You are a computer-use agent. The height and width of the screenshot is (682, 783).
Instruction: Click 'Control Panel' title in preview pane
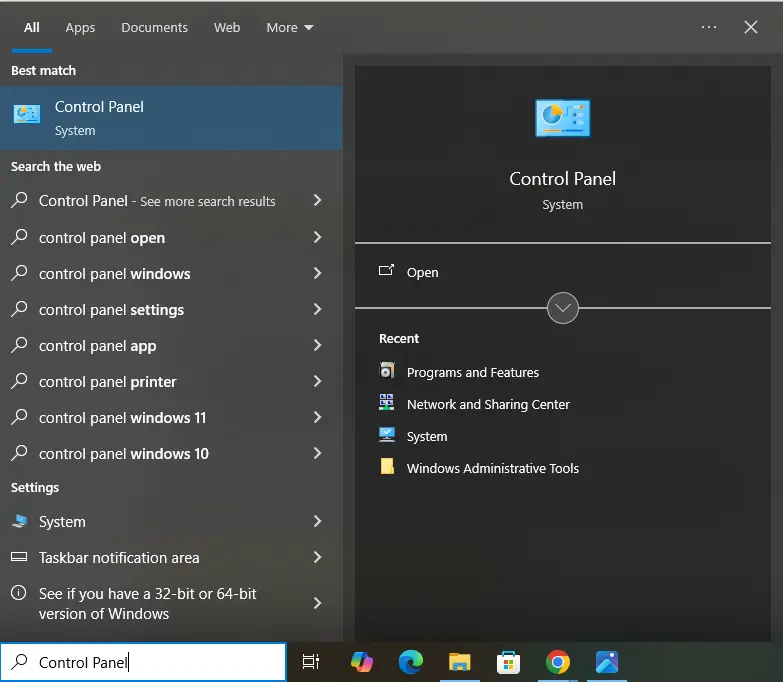562,179
